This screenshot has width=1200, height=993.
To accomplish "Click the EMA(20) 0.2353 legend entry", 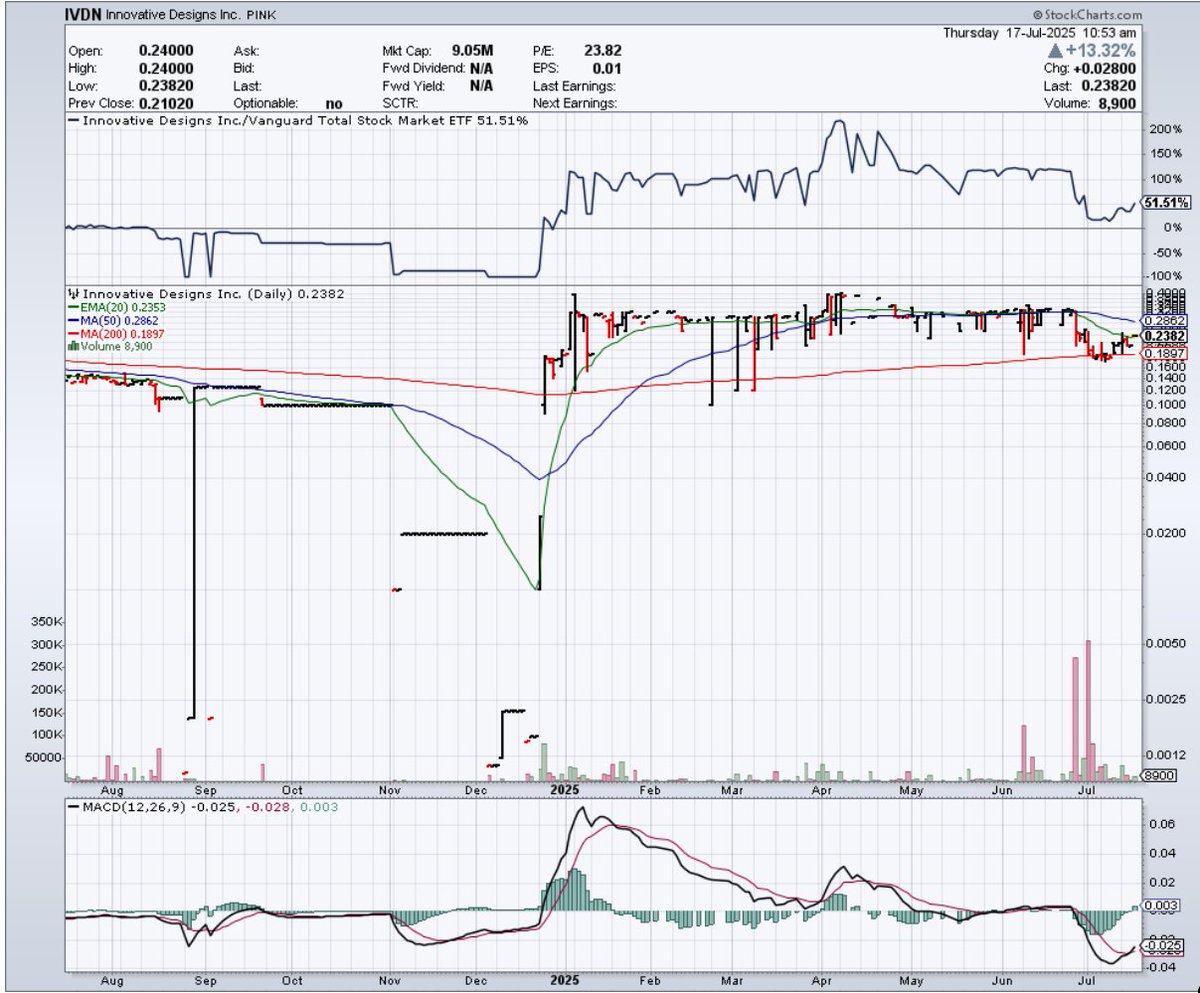I will pos(116,309).
